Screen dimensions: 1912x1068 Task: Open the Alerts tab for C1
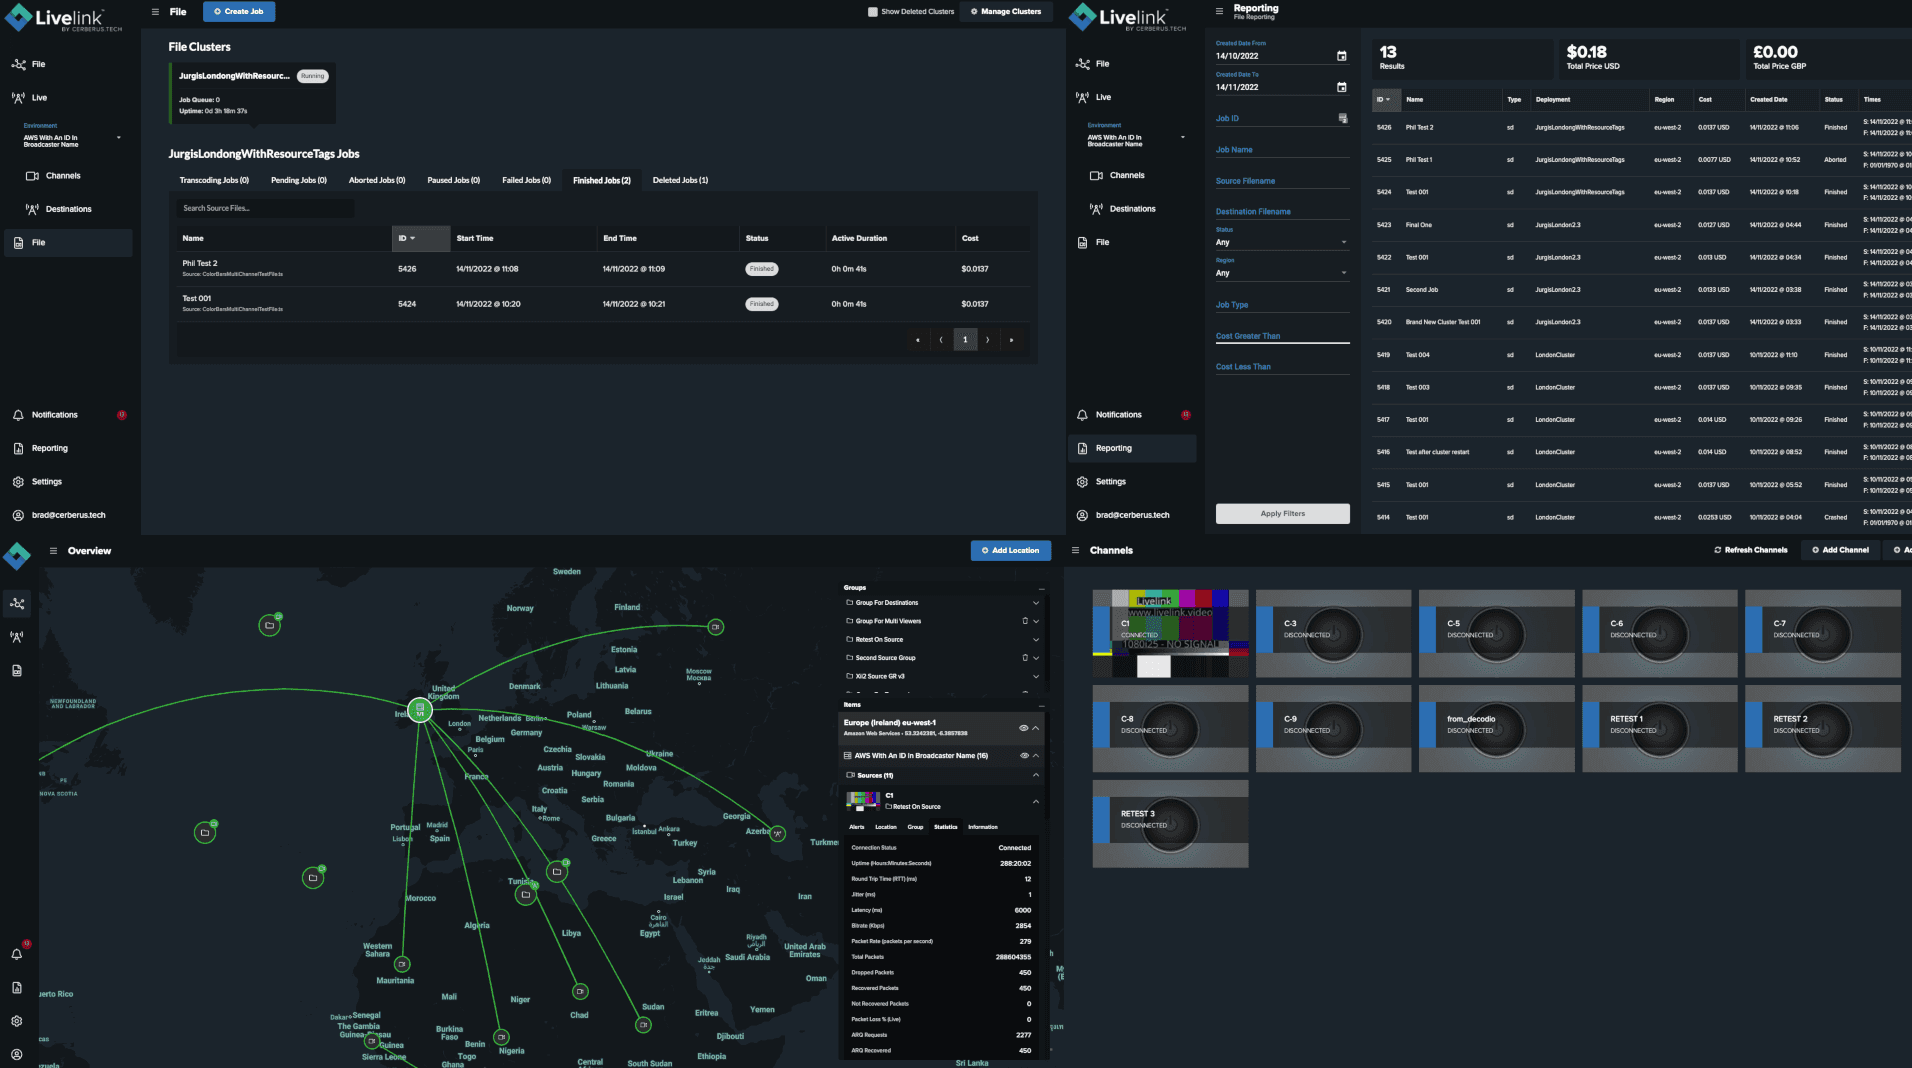point(857,828)
